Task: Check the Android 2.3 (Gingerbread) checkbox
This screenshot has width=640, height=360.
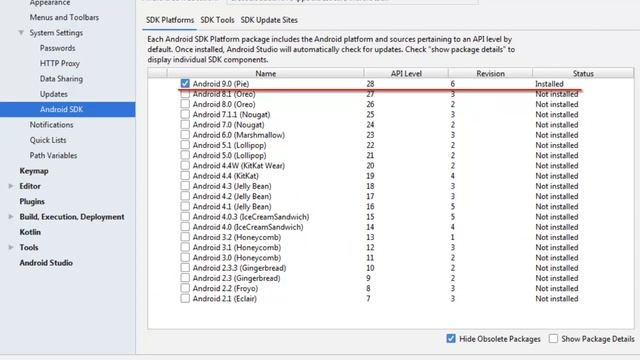Action: 185,278
